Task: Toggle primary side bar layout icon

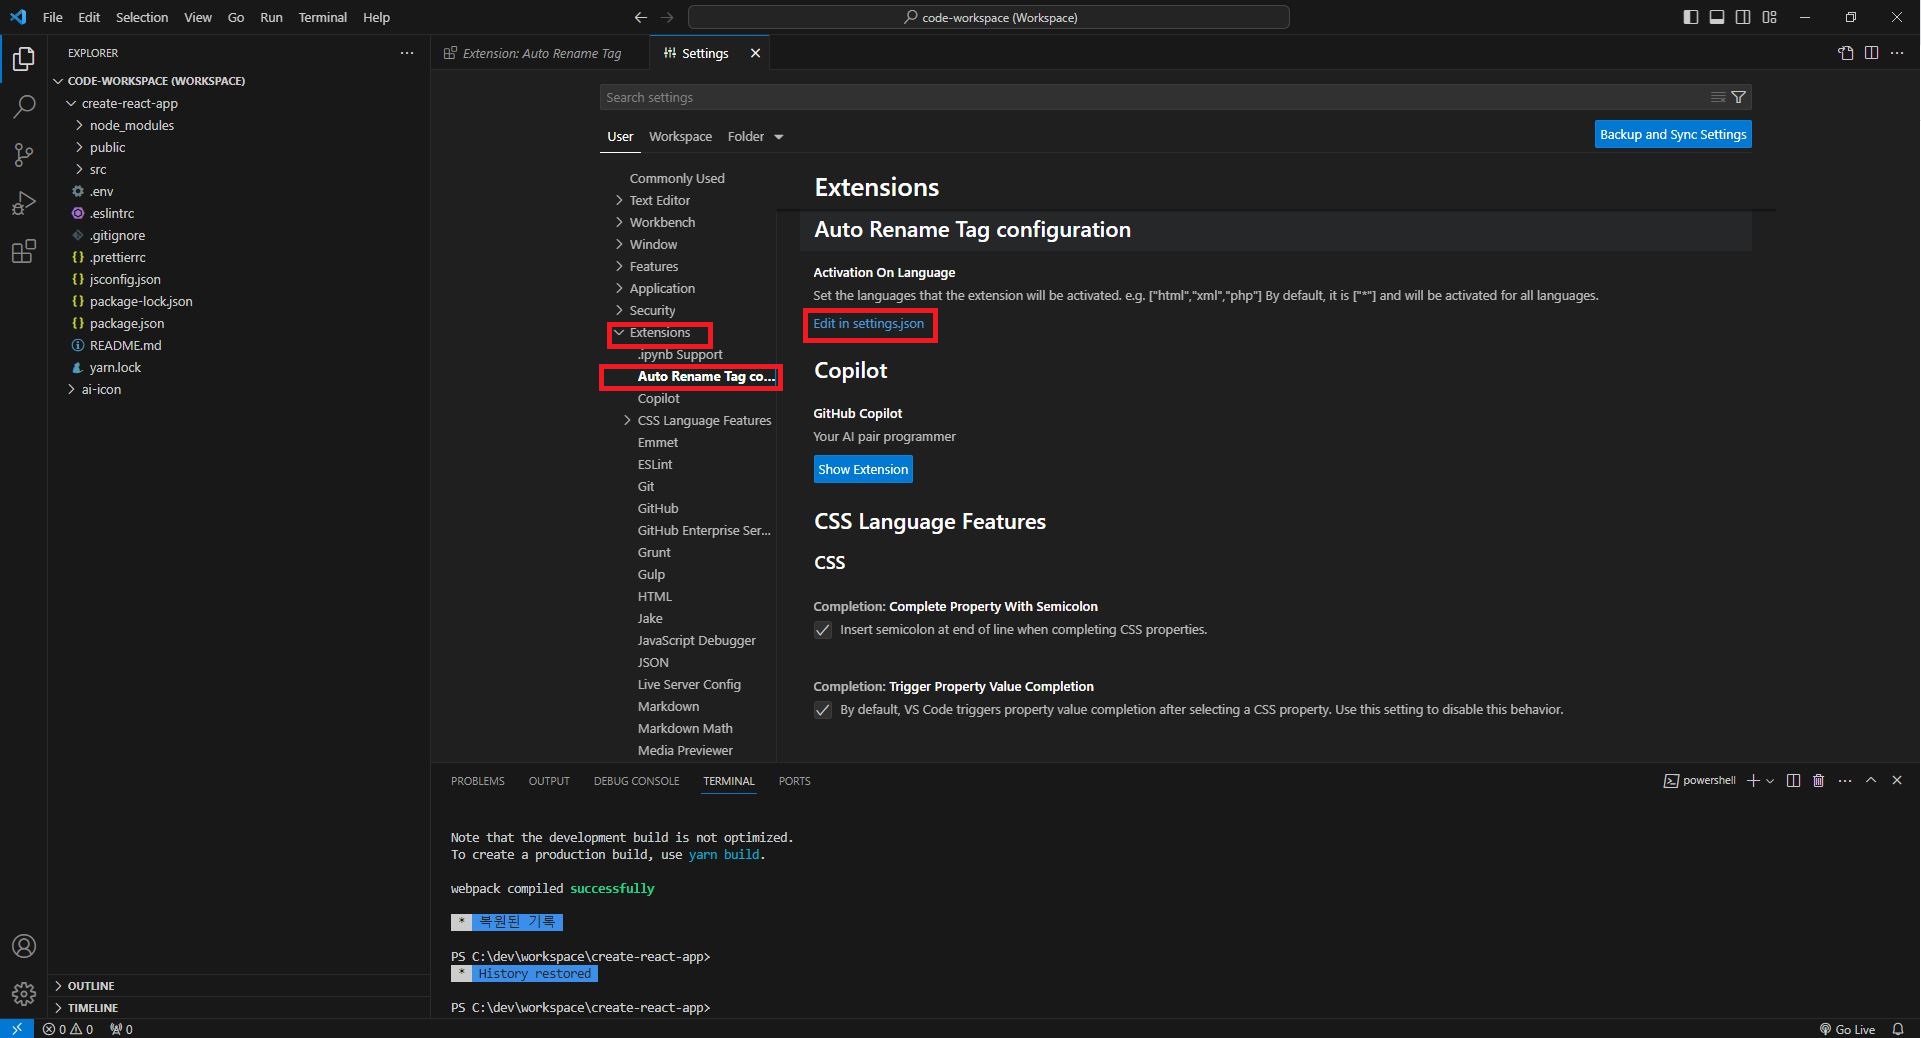Action: pos(1690,17)
